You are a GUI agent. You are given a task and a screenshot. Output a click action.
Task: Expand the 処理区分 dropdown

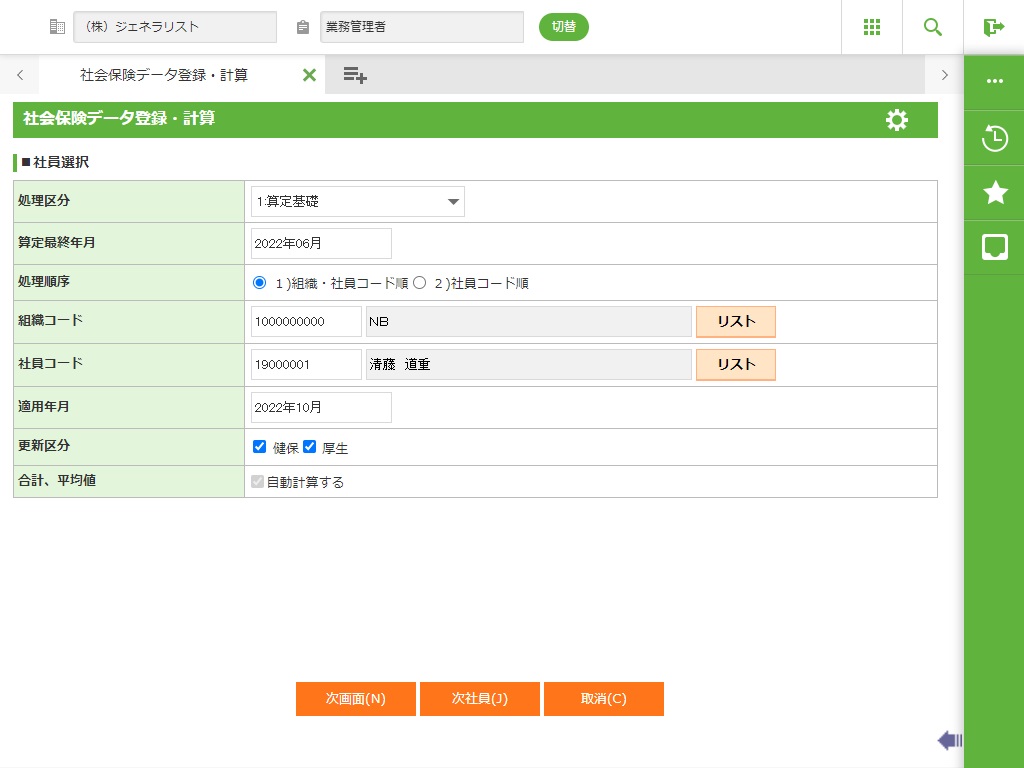coord(357,201)
